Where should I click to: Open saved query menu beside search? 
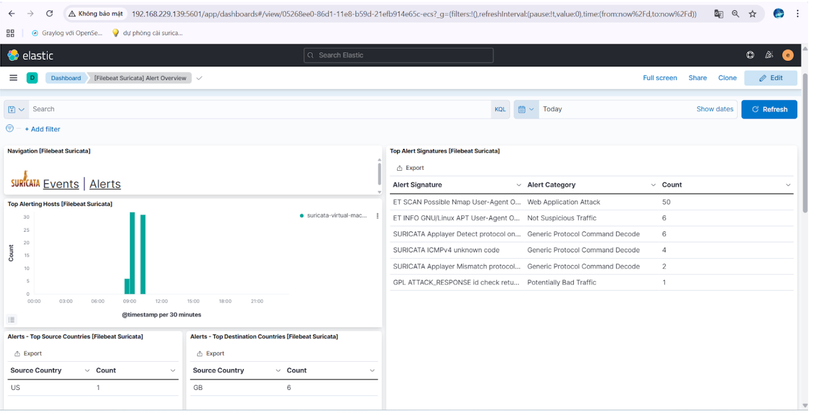click(16, 109)
